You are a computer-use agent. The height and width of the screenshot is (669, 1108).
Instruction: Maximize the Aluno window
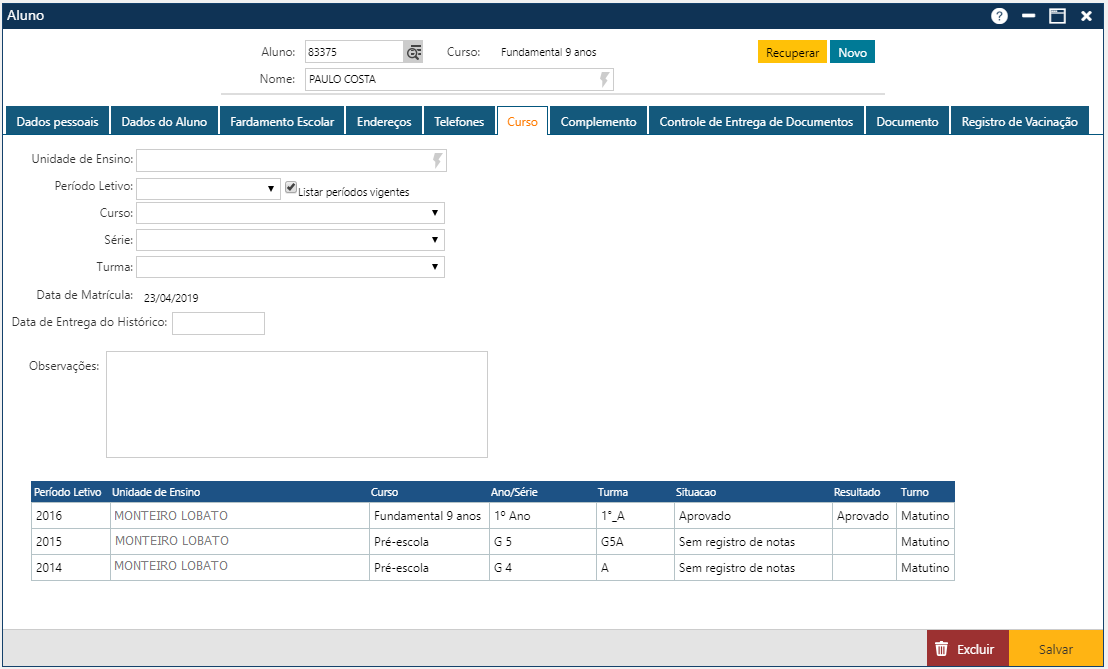[1057, 16]
